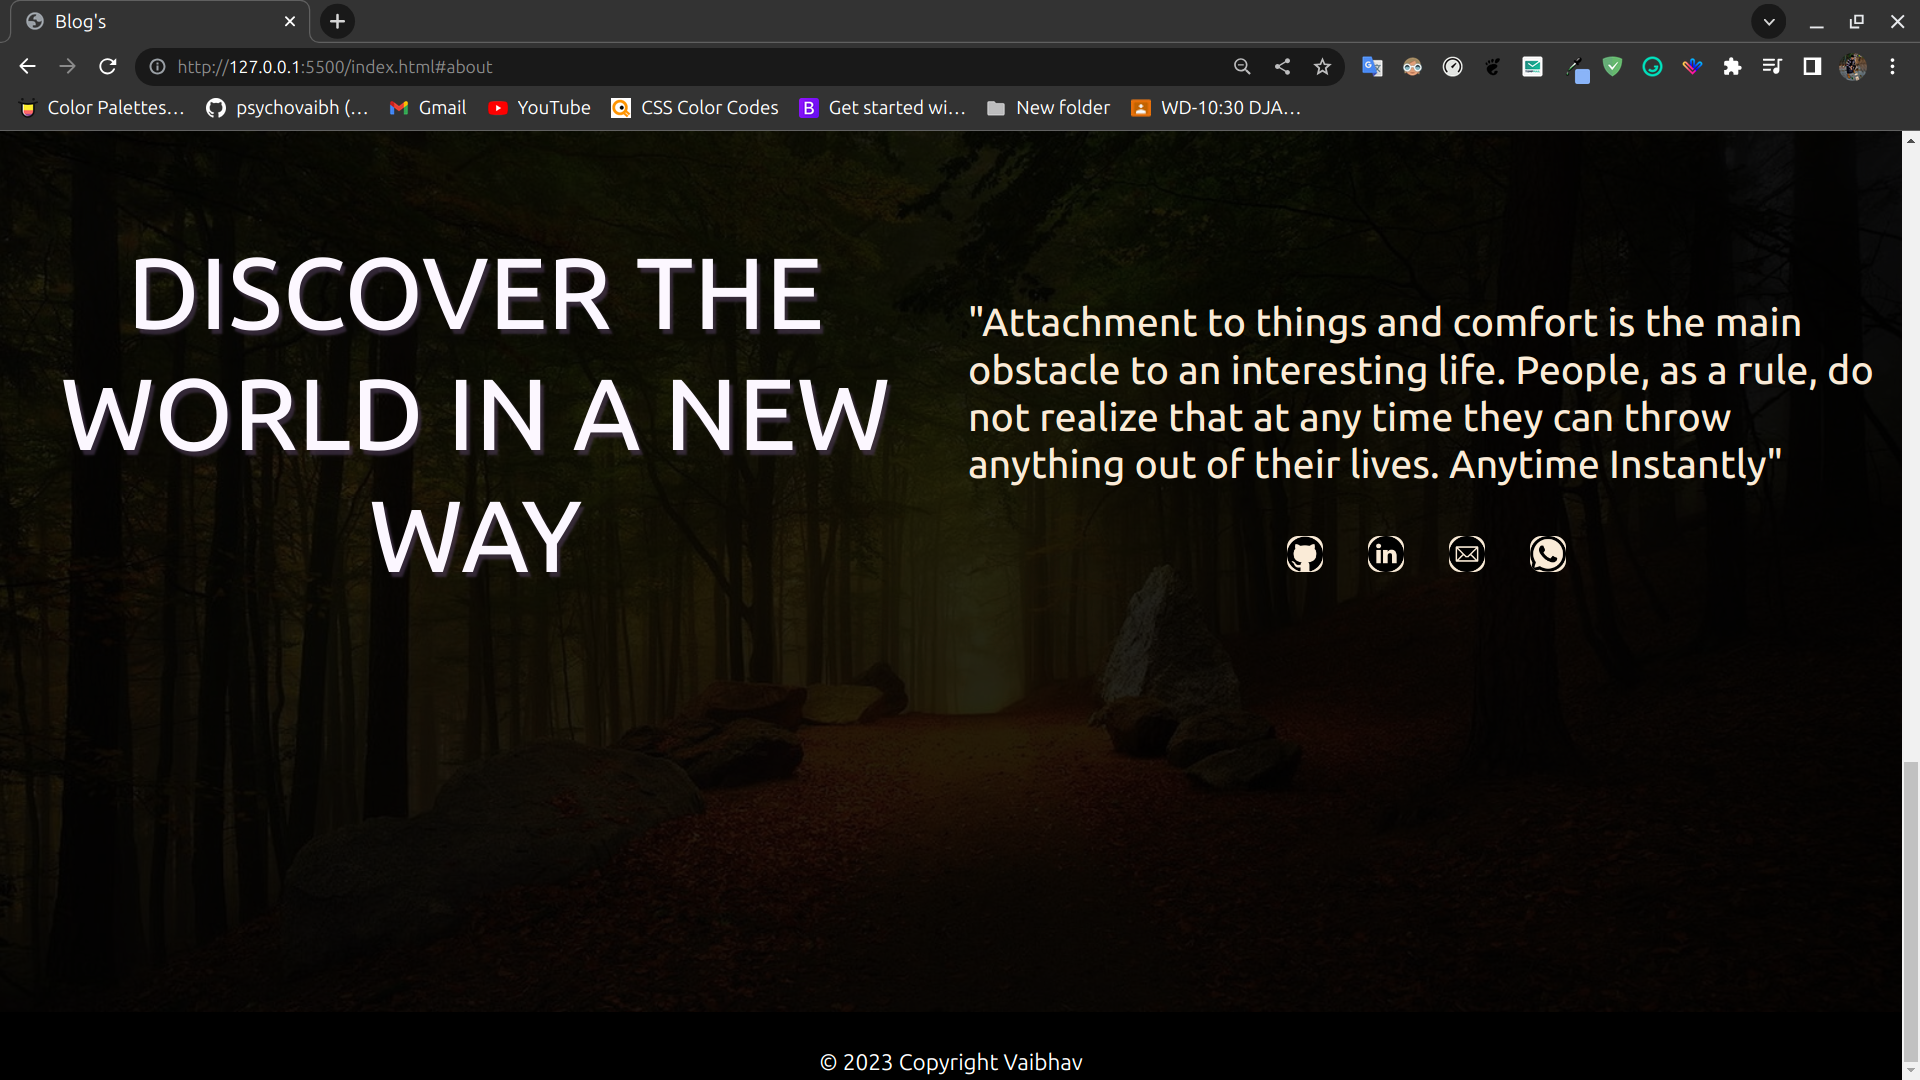This screenshot has width=1920, height=1080.
Task: Open the Chrome profile avatar
Action: [1853, 67]
